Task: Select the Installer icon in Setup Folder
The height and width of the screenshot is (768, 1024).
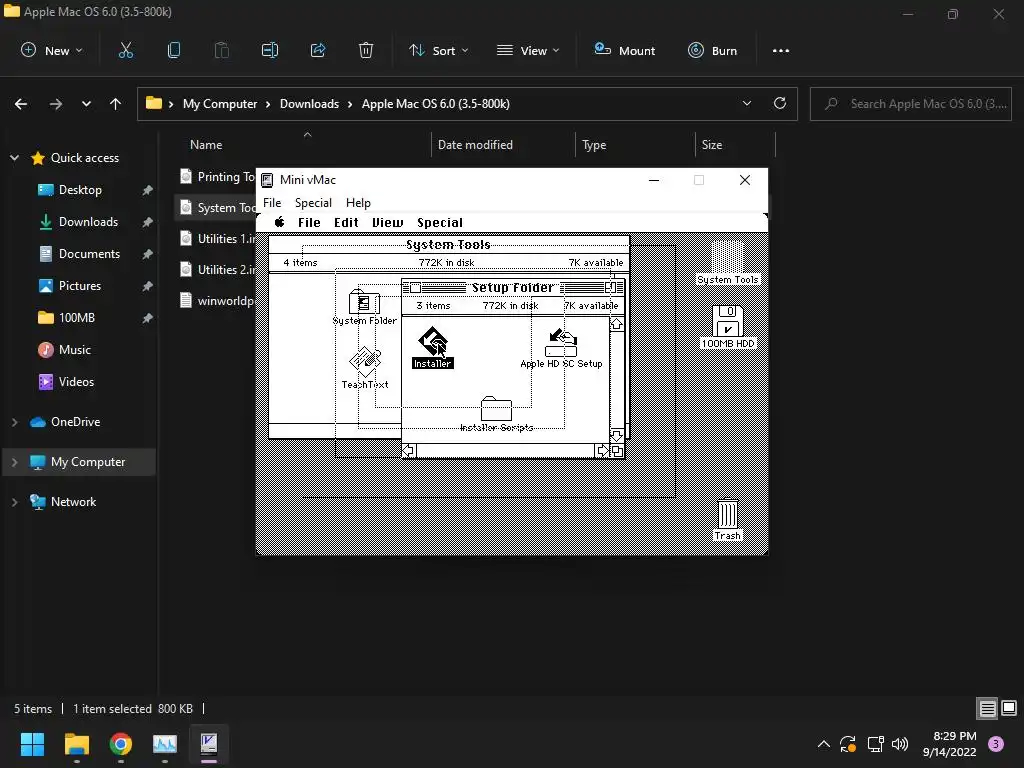Action: coord(432,342)
